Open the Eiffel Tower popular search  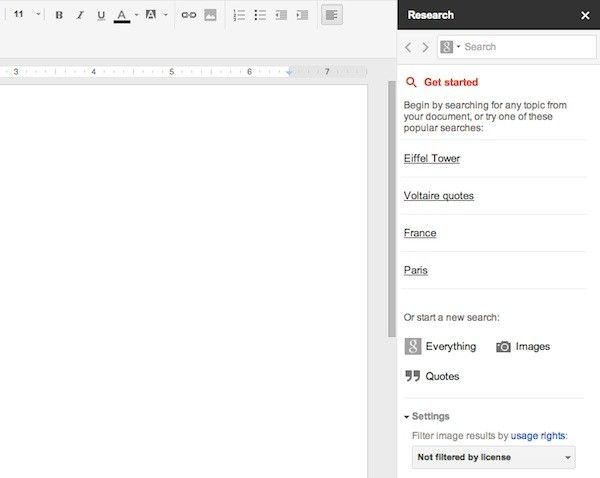(432, 158)
